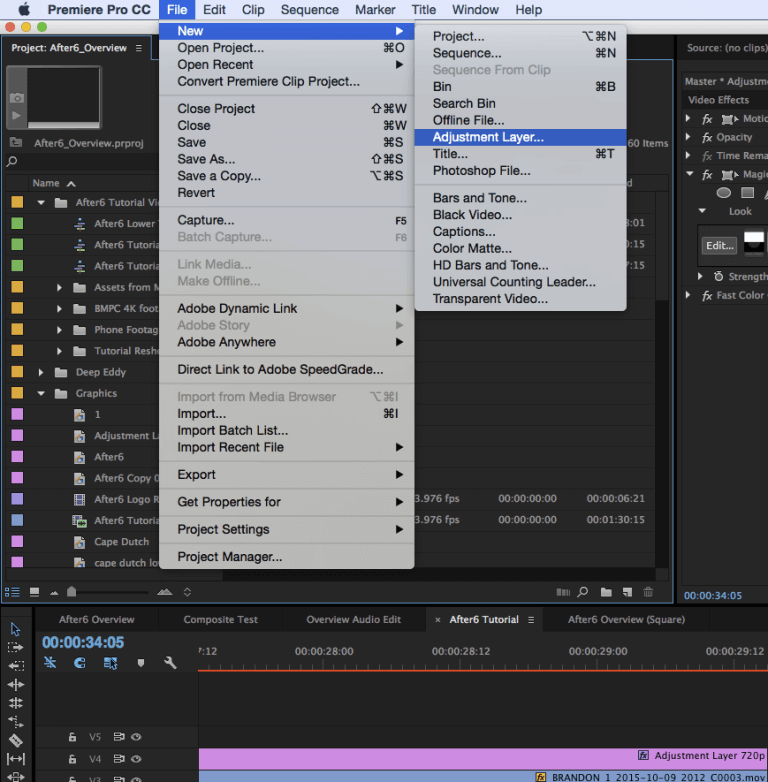Click orange label swatch of Deep Eddy

(x=17, y=372)
